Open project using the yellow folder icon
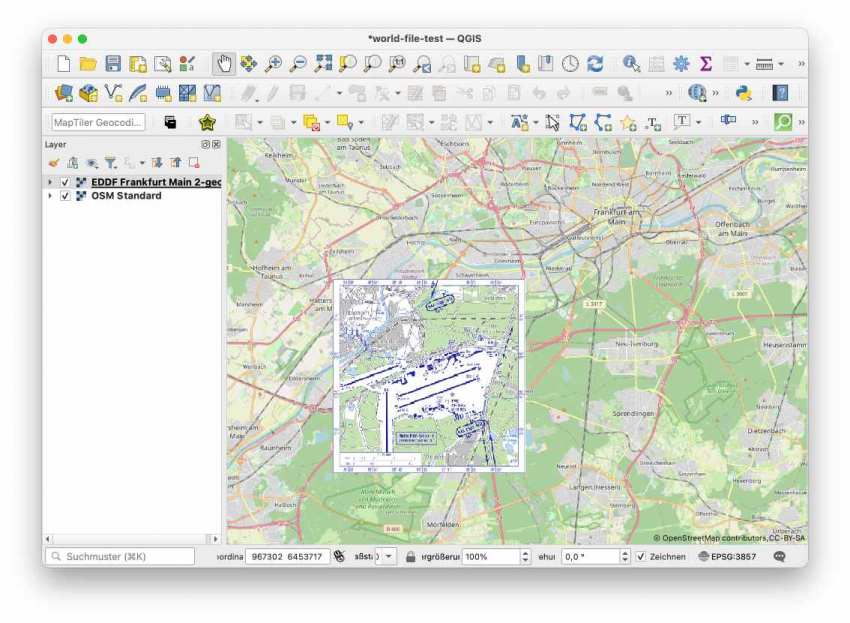Viewport: 850px width, 623px height. coord(87,64)
